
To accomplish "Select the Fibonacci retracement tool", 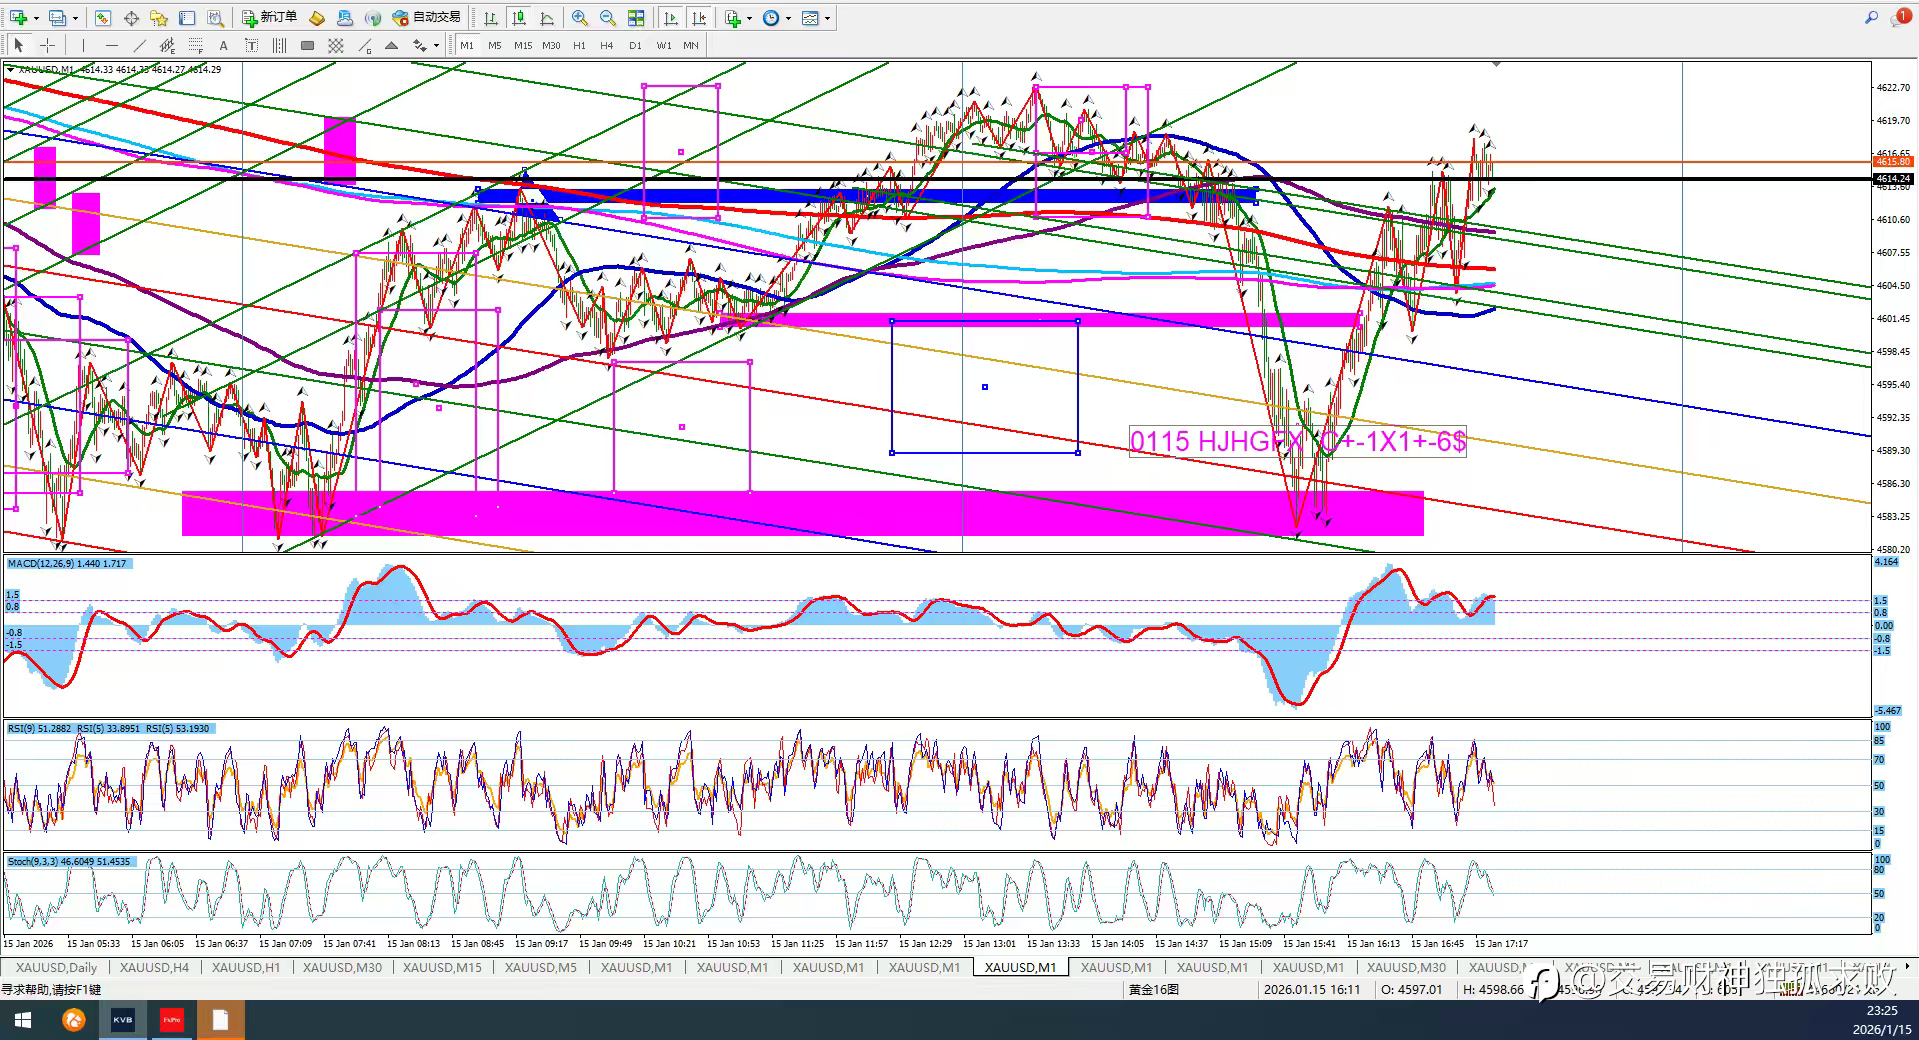I will pyautogui.click(x=195, y=45).
